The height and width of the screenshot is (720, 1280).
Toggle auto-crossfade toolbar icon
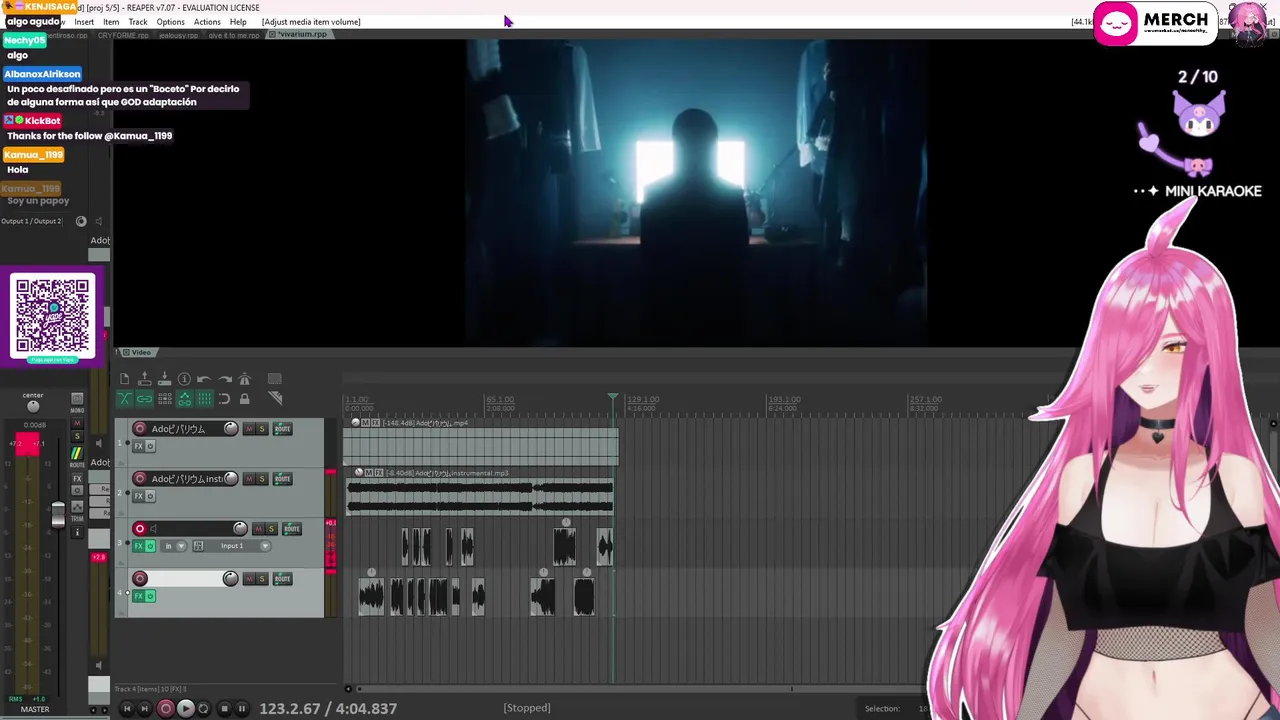(124, 399)
